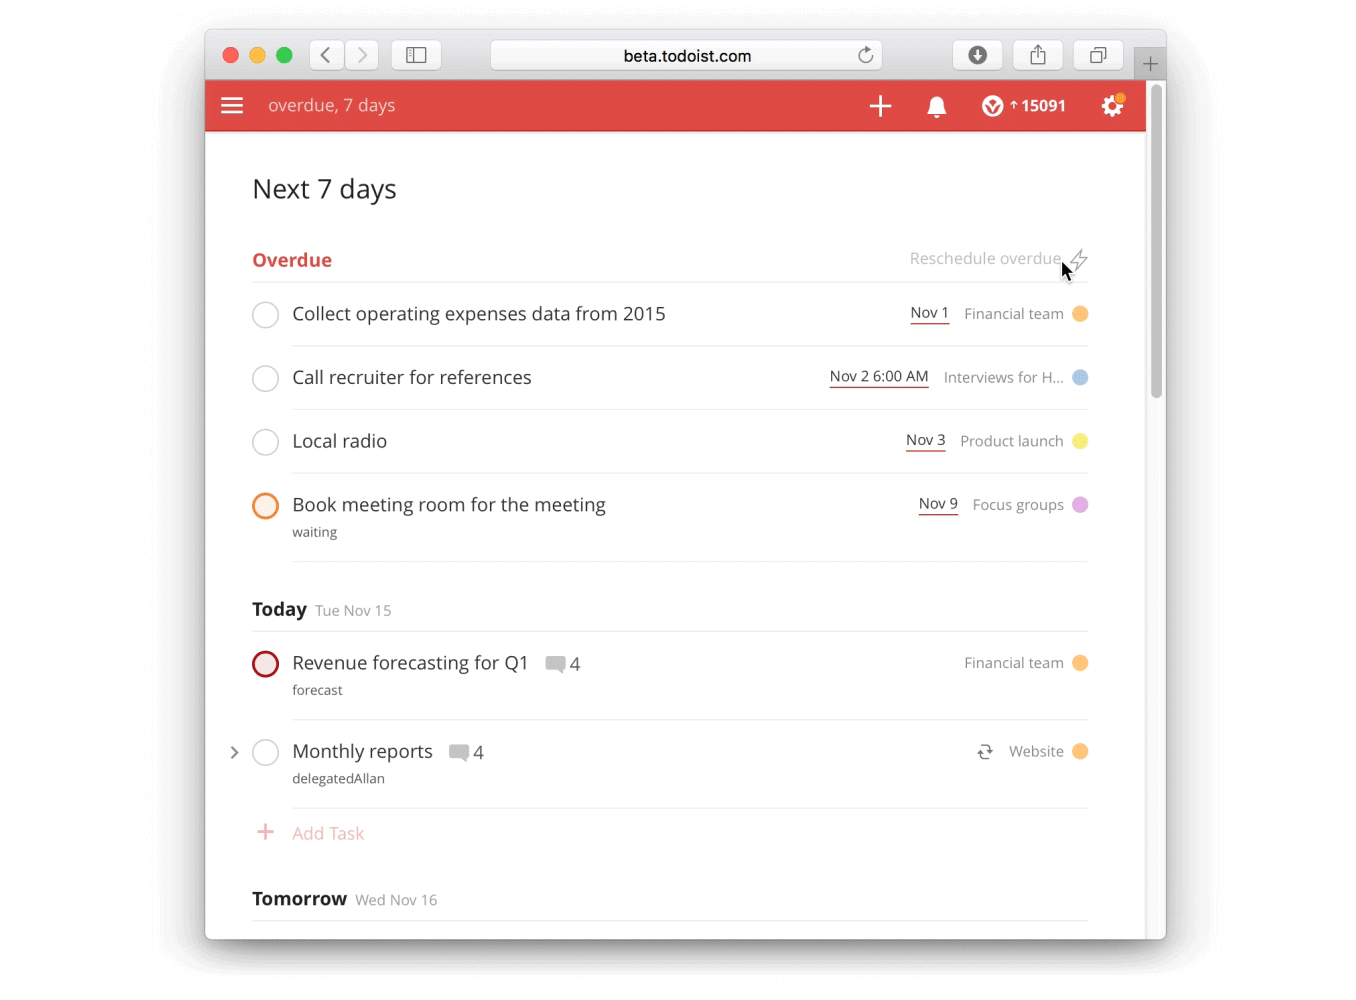
Task: Open task Book meeting room for the meeting
Action: click(x=449, y=505)
